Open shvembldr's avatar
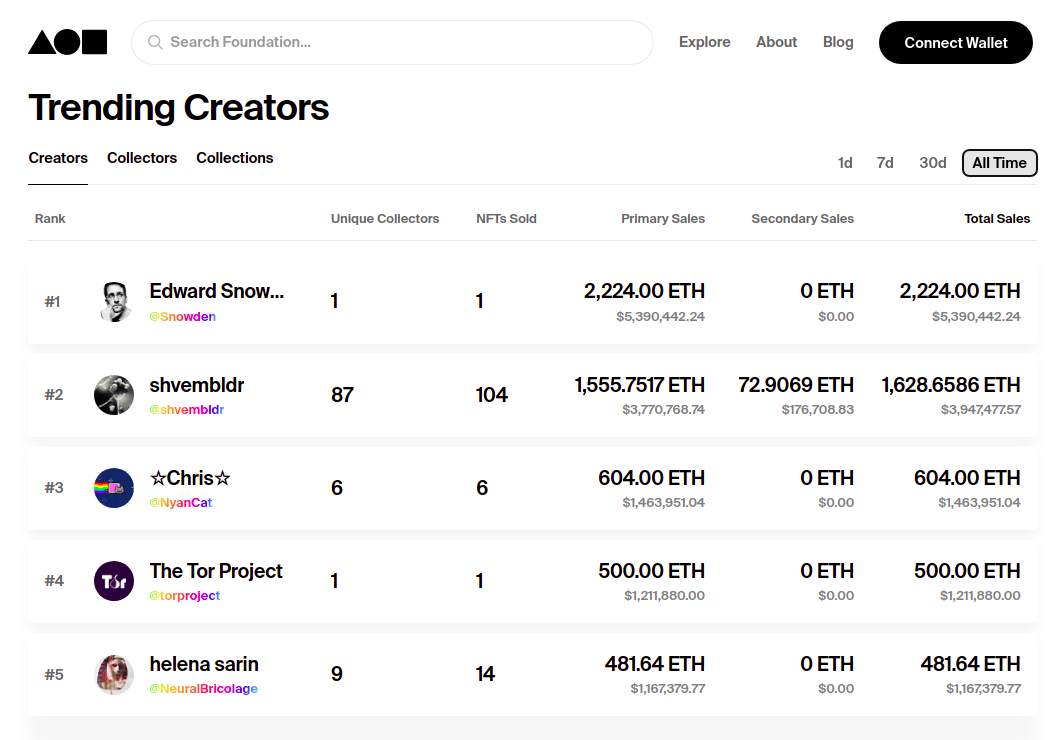The image size is (1060, 740). (x=114, y=395)
